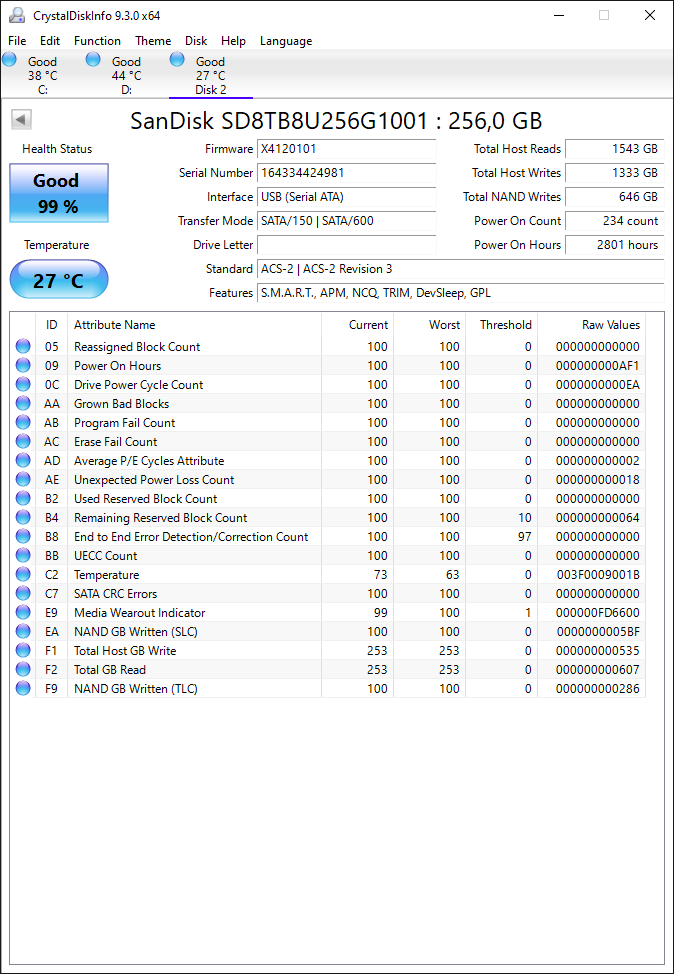Viewport: 674px width, 974px height.
Task: Click status orb for NAND GB Written (SLC)
Action: 23,632
